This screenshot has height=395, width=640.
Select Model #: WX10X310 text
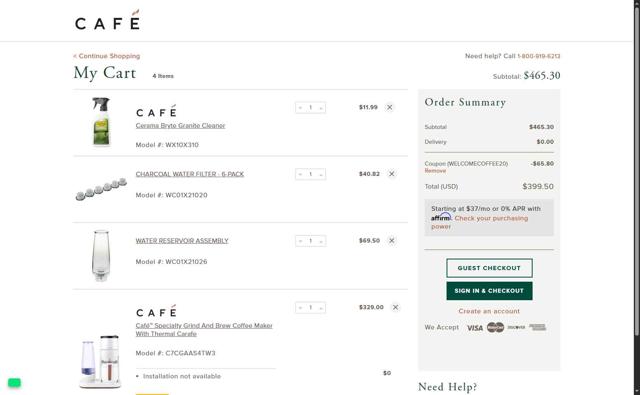click(167, 145)
